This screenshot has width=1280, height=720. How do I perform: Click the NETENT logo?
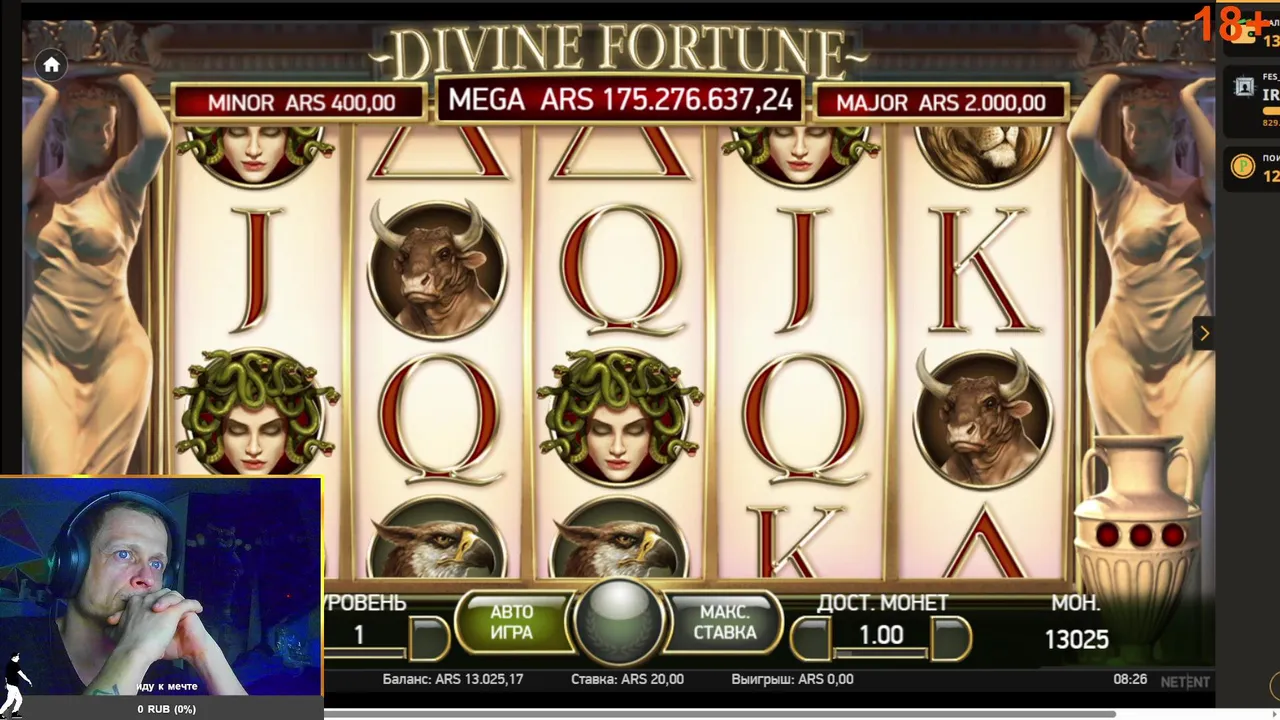(x=1185, y=681)
